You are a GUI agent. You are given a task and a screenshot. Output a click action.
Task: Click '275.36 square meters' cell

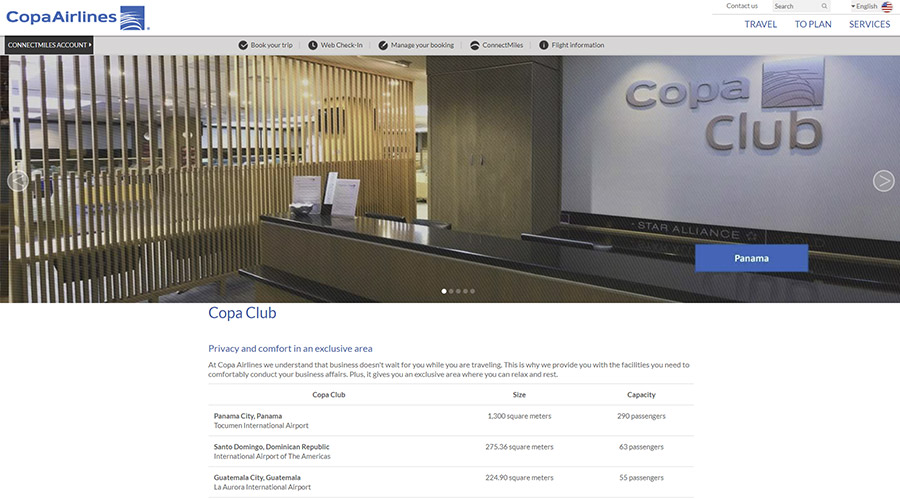click(x=519, y=447)
